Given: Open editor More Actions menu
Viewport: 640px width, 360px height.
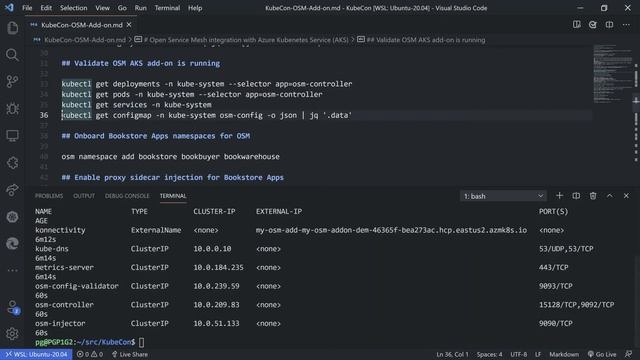Looking at the screenshot, I should click(626, 25).
